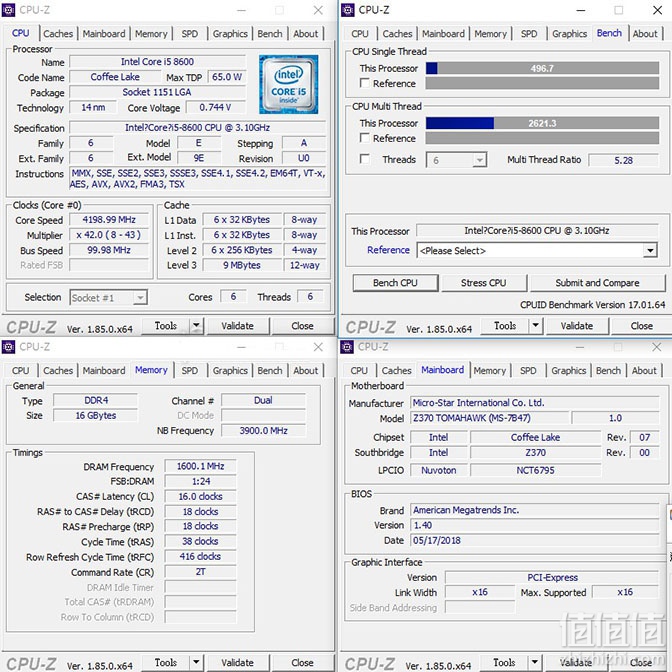Click the Tools button in the CPU window
This screenshot has width=672, height=672.
[165, 326]
